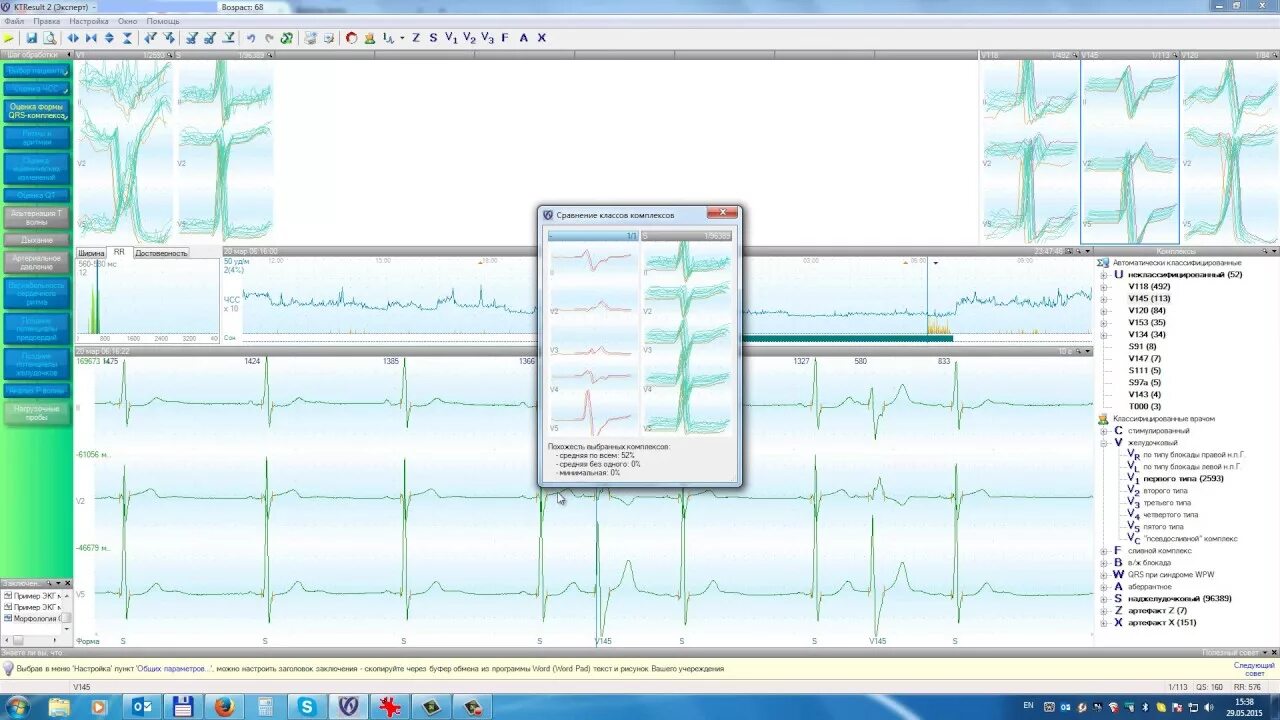Expand the неклассифицированный (52) node
The width and height of the screenshot is (1280, 720).
pos(1104,275)
